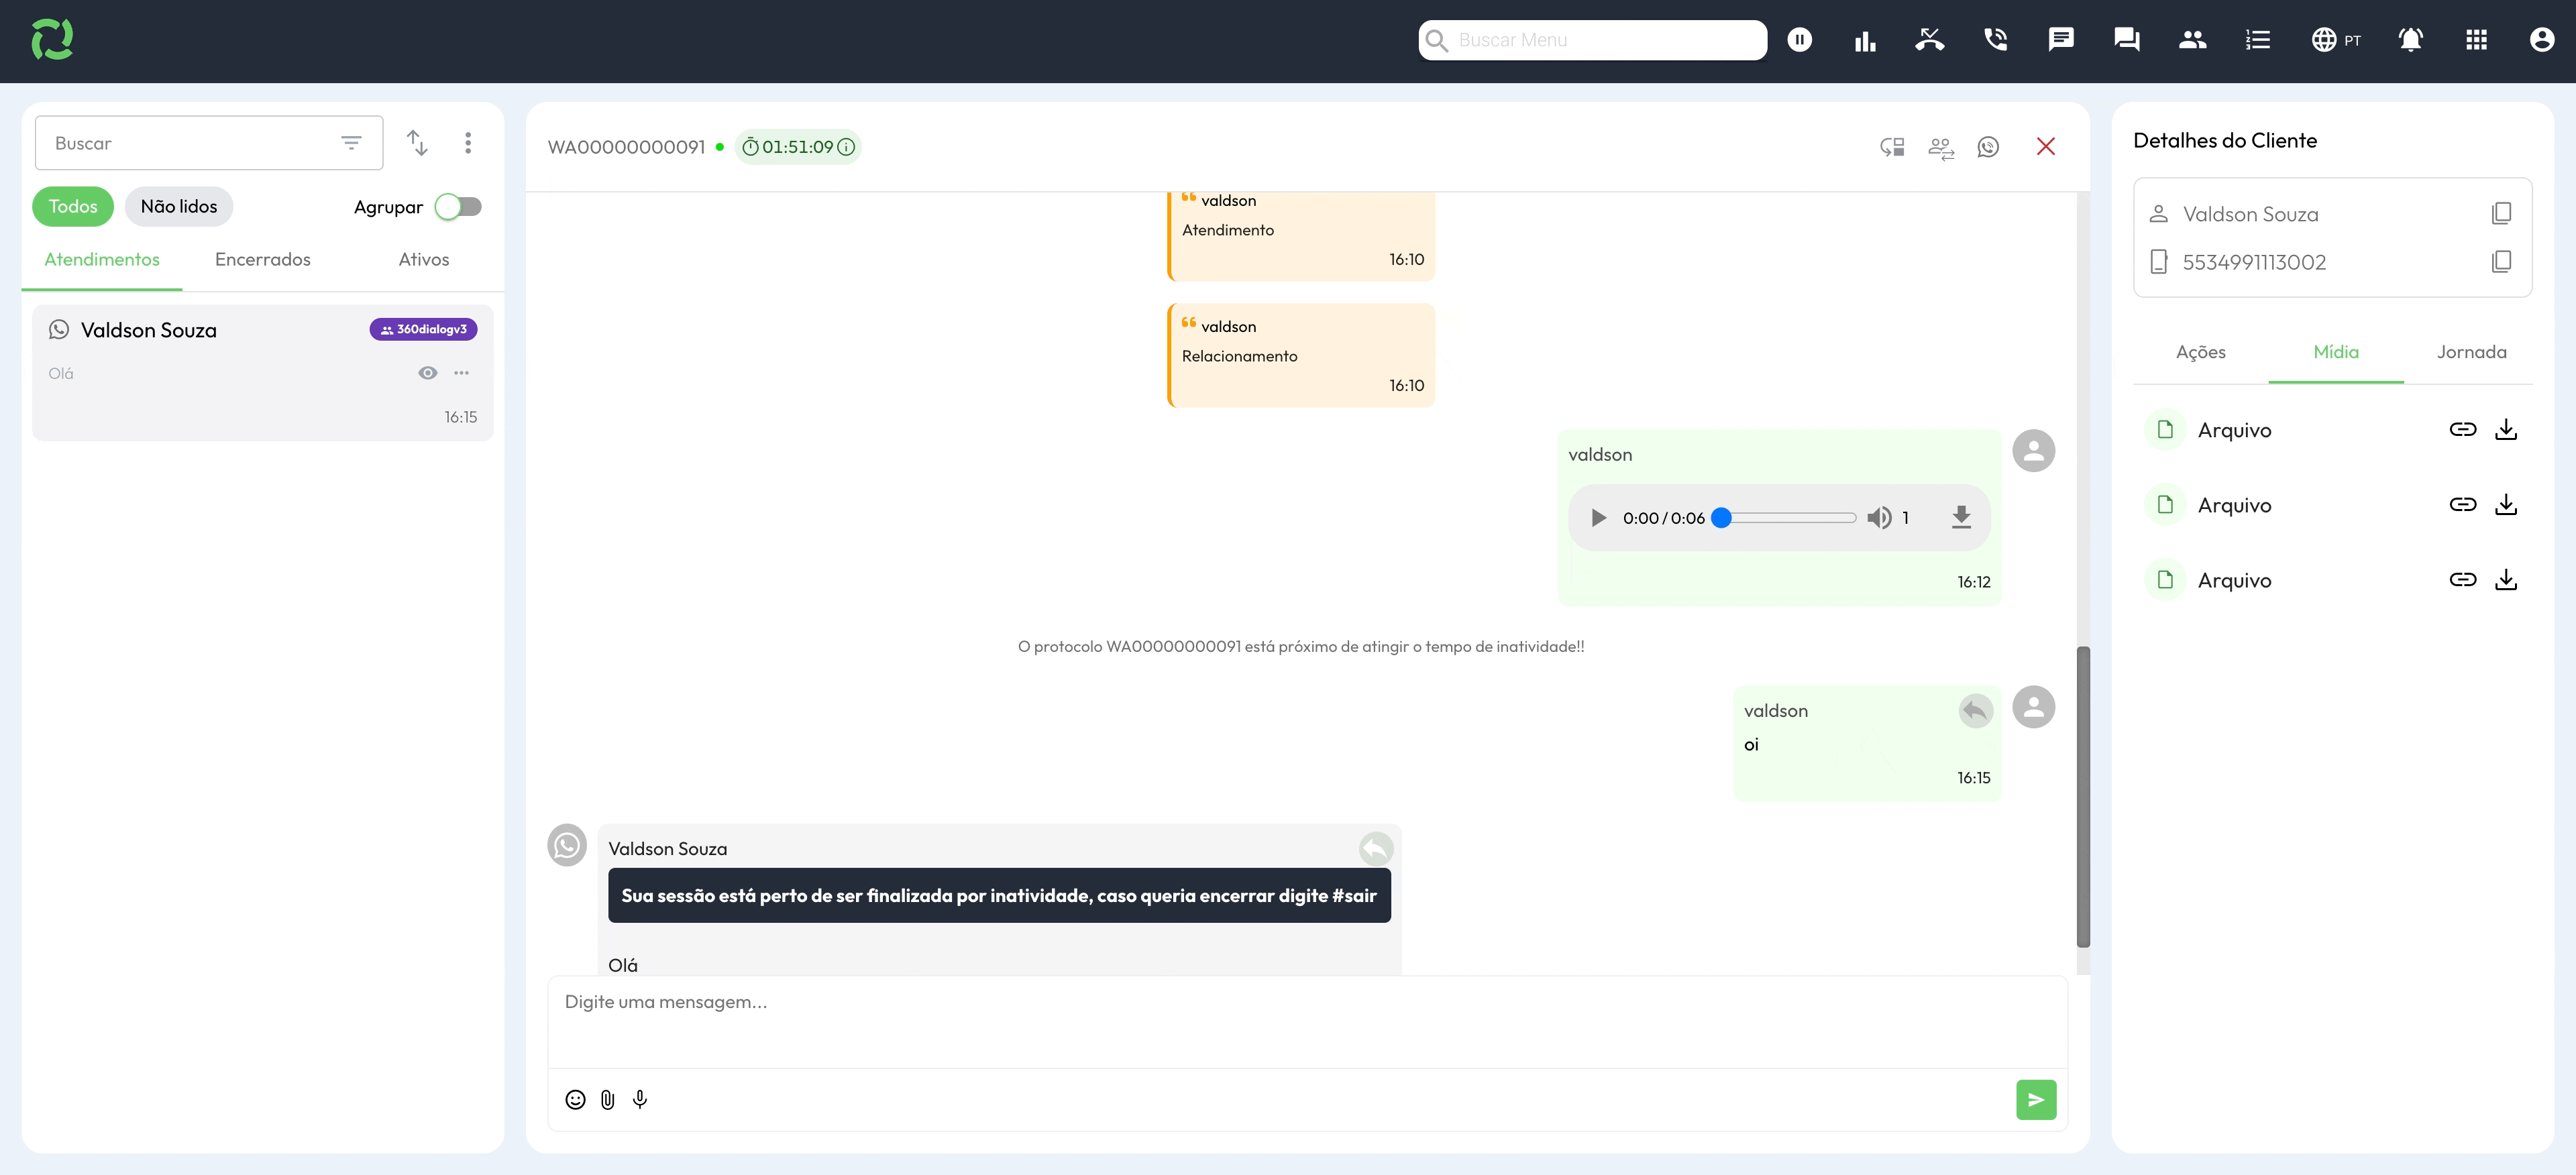Screen dimensions: 2576x1175
Task: Open the conversations double-bubble icon
Action: tap(2127, 40)
